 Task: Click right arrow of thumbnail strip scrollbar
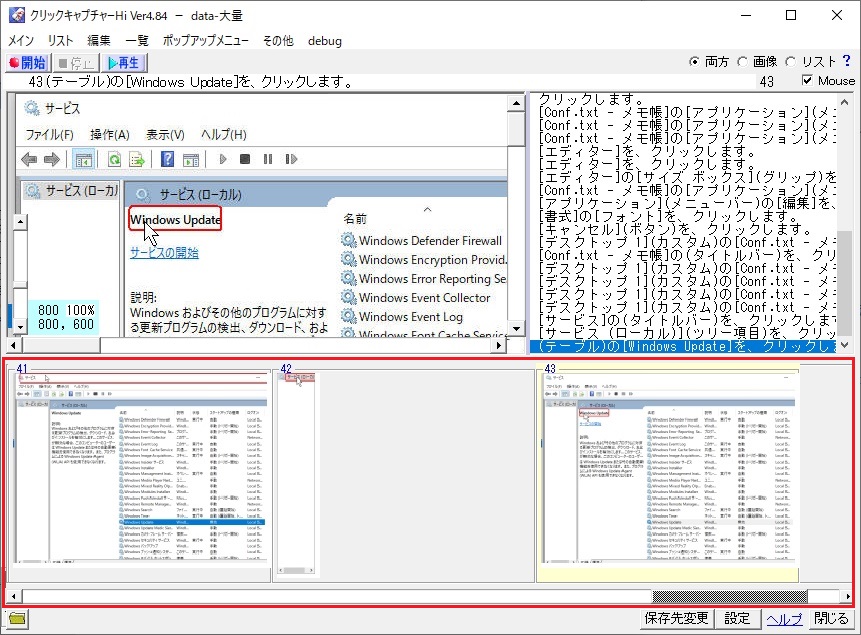[x=847, y=596]
